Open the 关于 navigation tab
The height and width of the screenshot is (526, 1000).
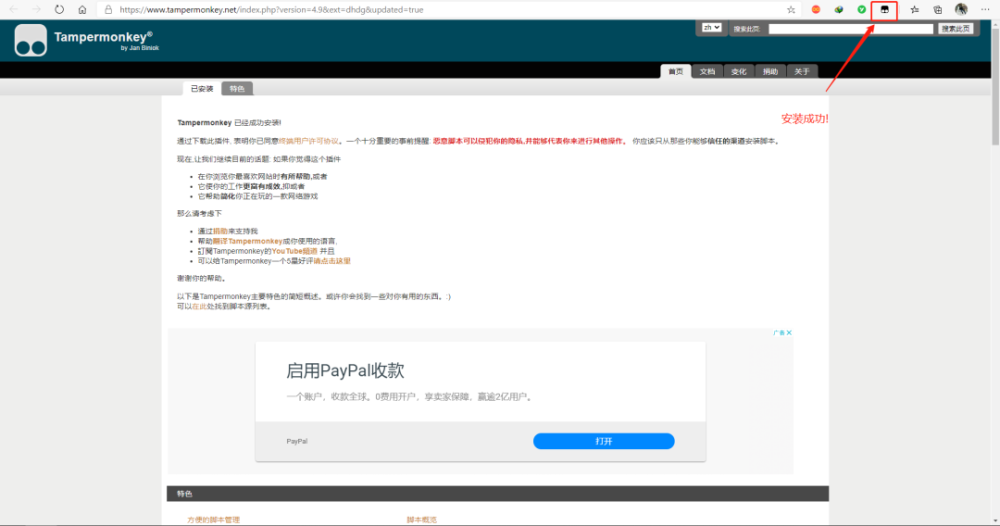[x=802, y=71]
